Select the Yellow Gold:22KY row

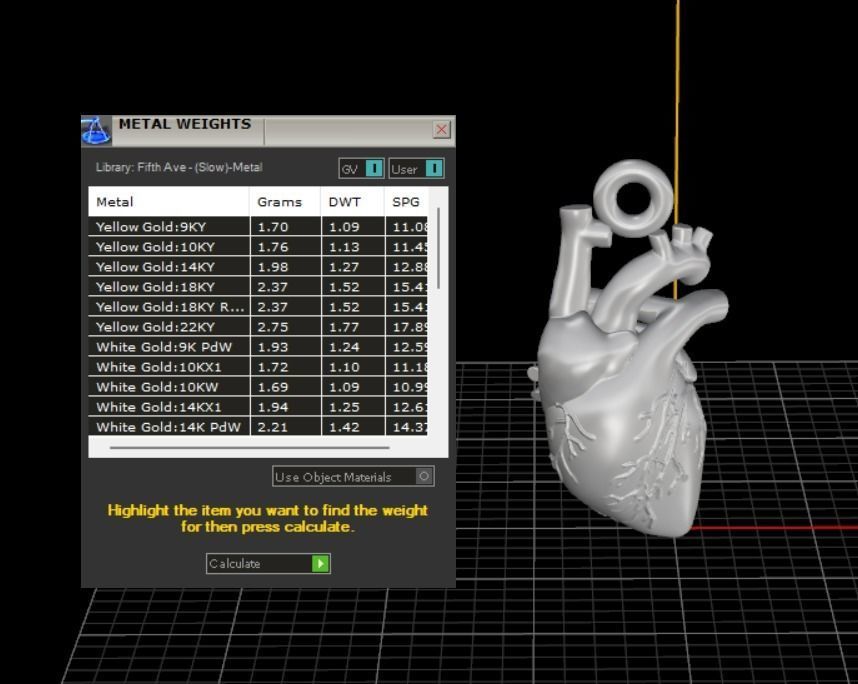[x=258, y=327]
